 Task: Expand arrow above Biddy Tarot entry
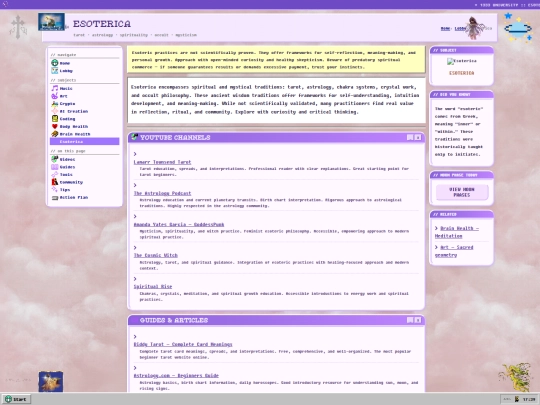(135, 336)
